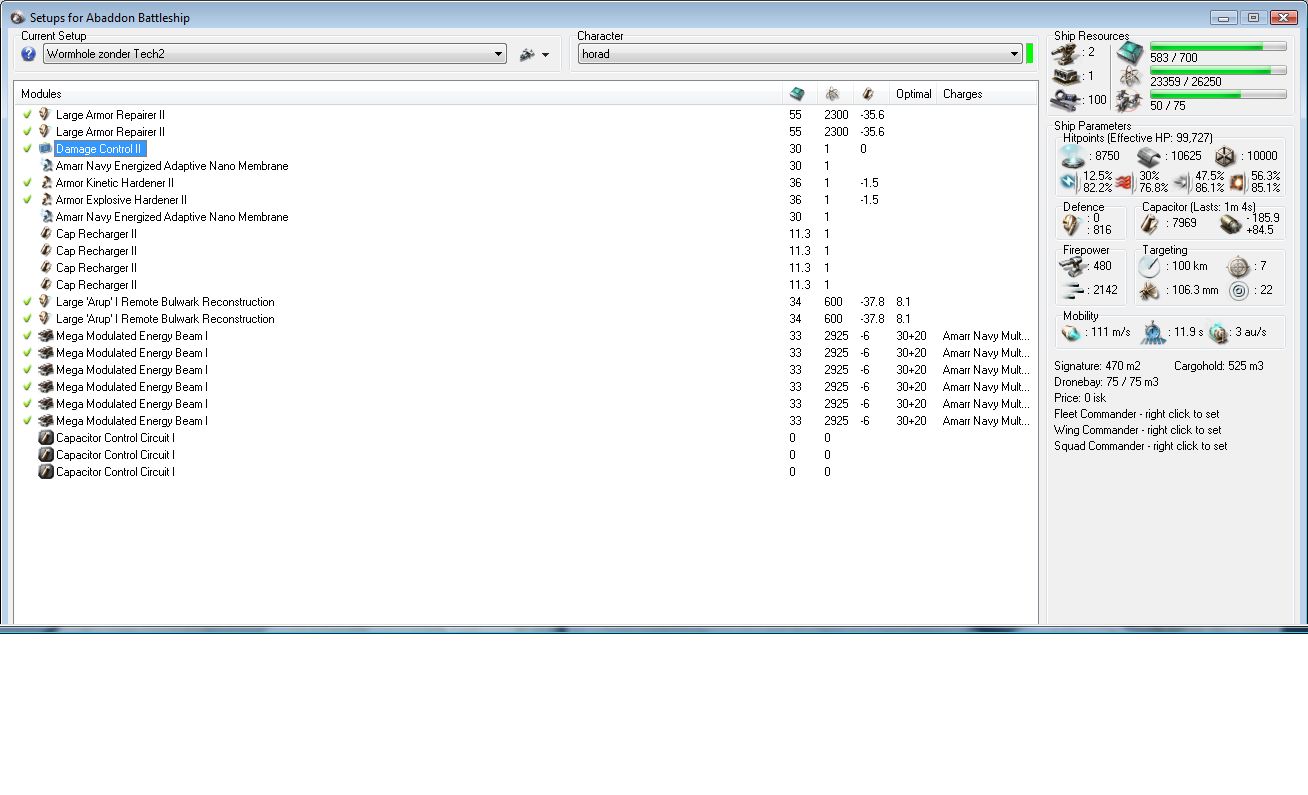Click the Armor Explosive Hardener II module icon
The width and height of the screenshot is (1308, 795).
tap(45, 200)
